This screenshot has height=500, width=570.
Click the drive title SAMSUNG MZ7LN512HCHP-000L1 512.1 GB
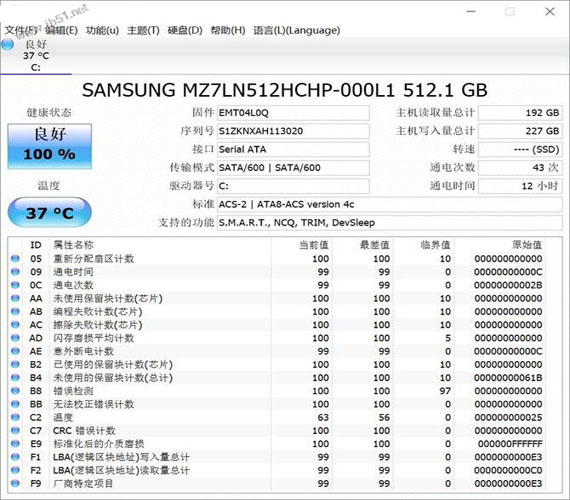[285, 90]
